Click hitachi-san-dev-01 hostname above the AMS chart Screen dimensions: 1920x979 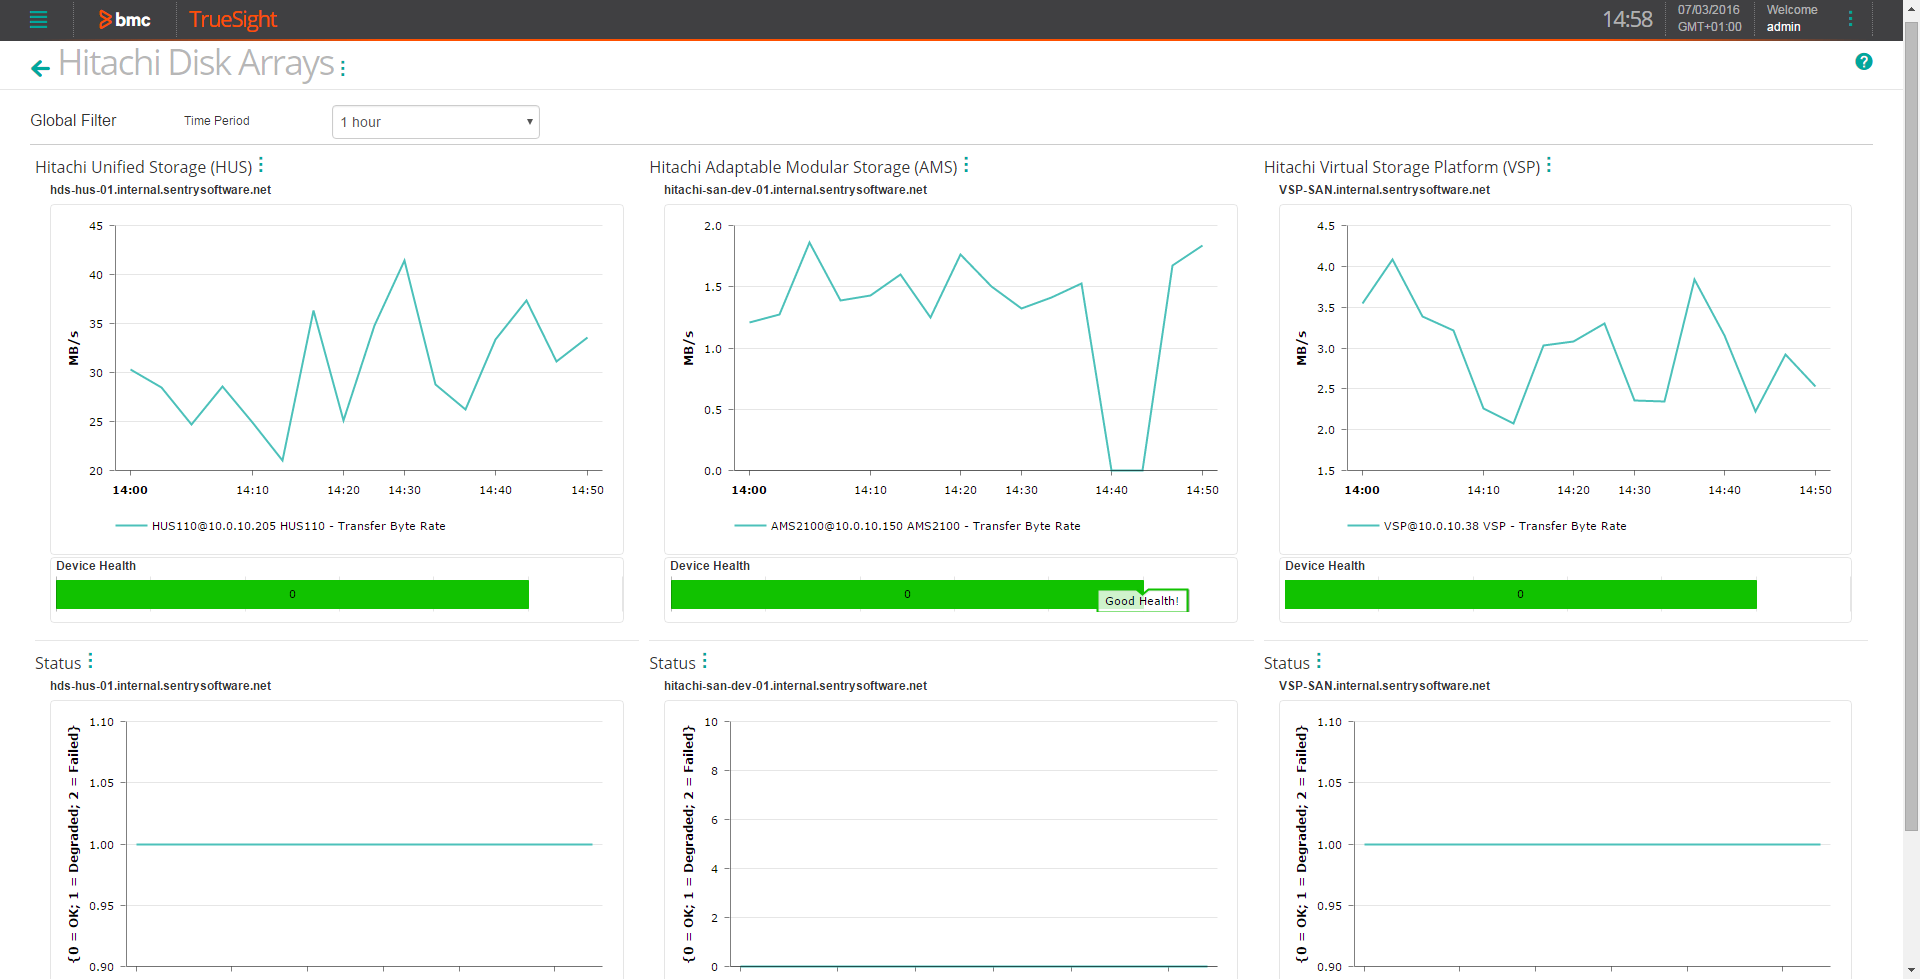coord(795,190)
